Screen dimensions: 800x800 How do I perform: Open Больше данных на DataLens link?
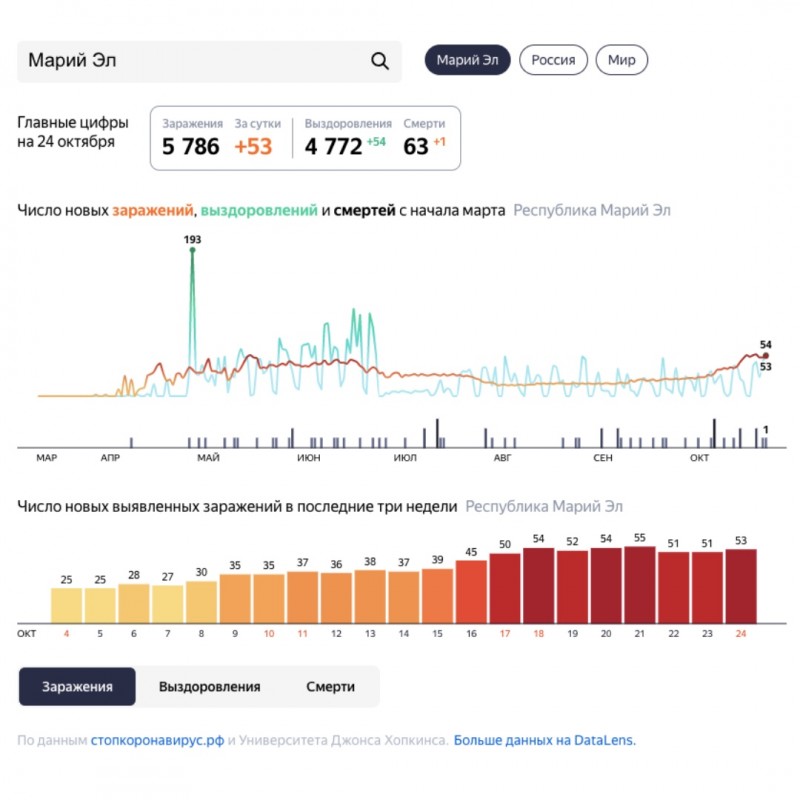click(545, 741)
